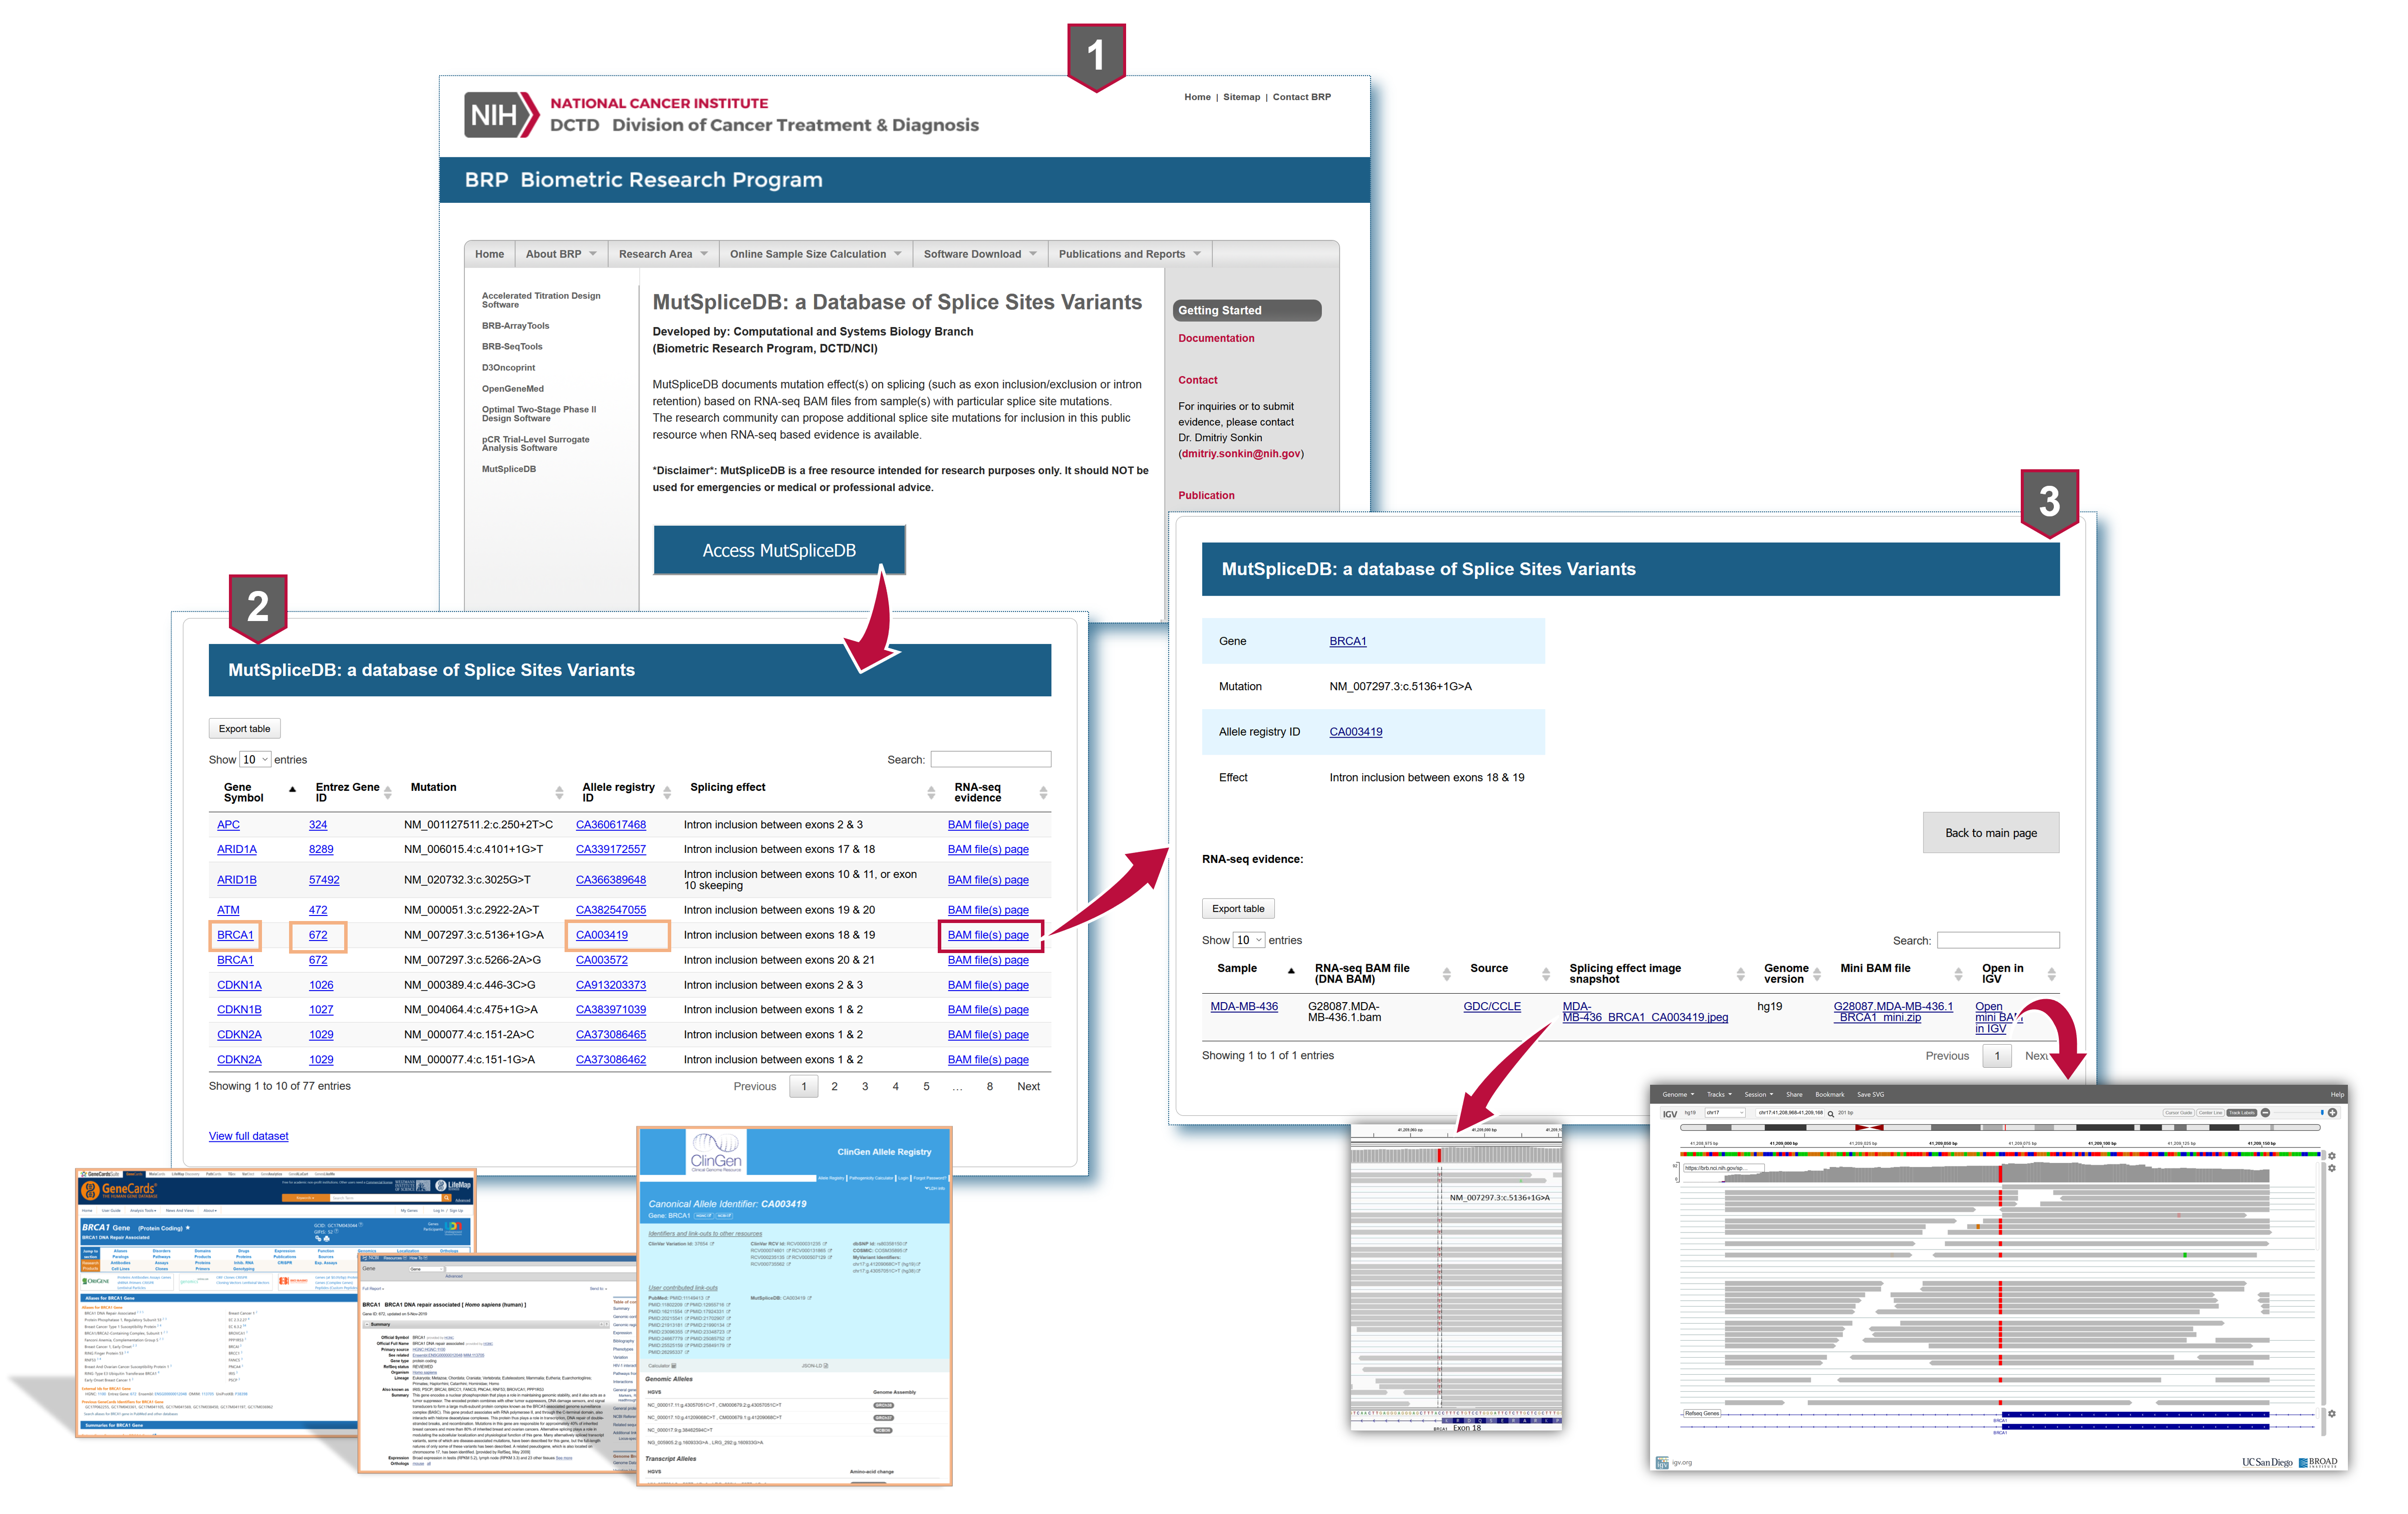The image size is (2408, 1514).
Task: Sort by Allele registry ID column arrows
Action: (667, 793)
